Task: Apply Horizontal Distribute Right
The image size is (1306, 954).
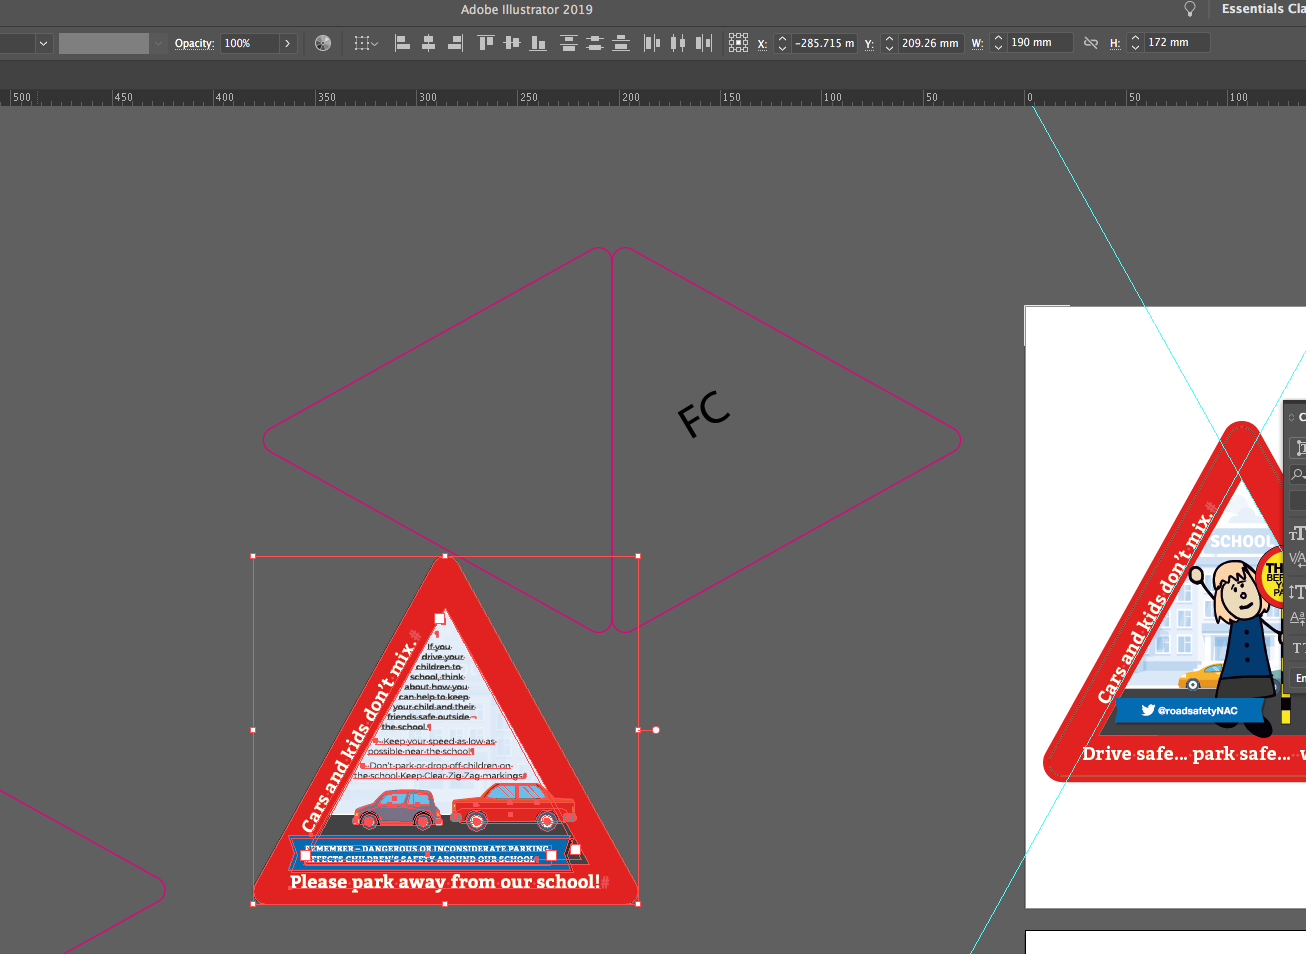Action: click(x=704, y=43)
